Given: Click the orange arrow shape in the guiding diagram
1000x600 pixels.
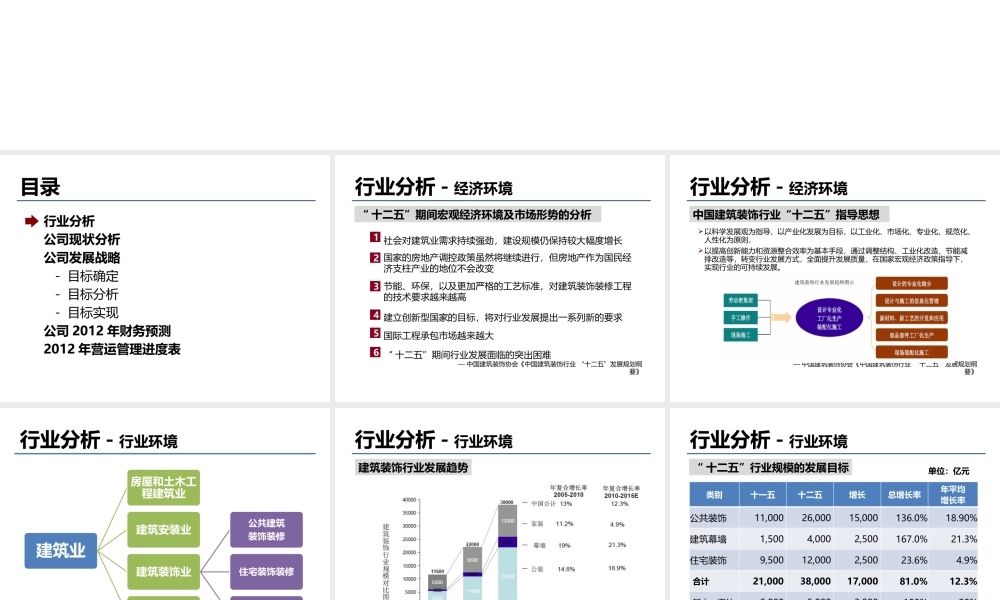Looking at the screenshot, I should coord(783,318).
